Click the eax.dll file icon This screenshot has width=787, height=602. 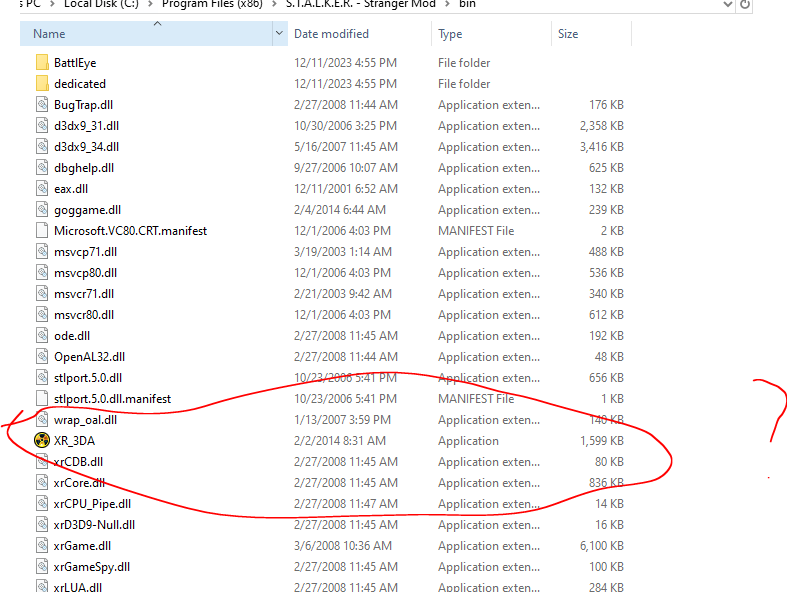[x=43, y=189]
